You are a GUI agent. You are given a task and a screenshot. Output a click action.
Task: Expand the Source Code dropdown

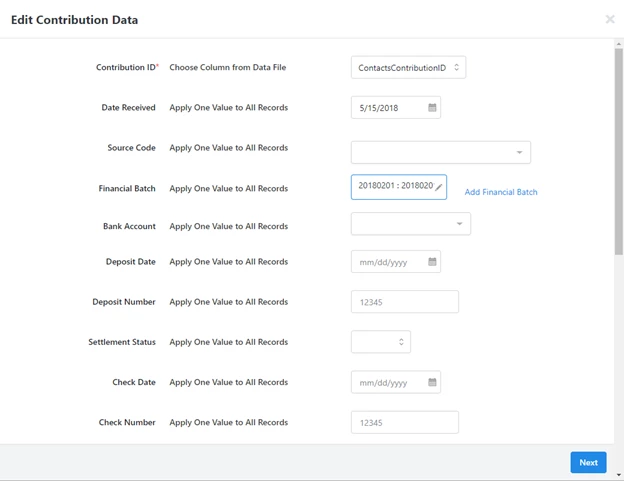(441, 152)
